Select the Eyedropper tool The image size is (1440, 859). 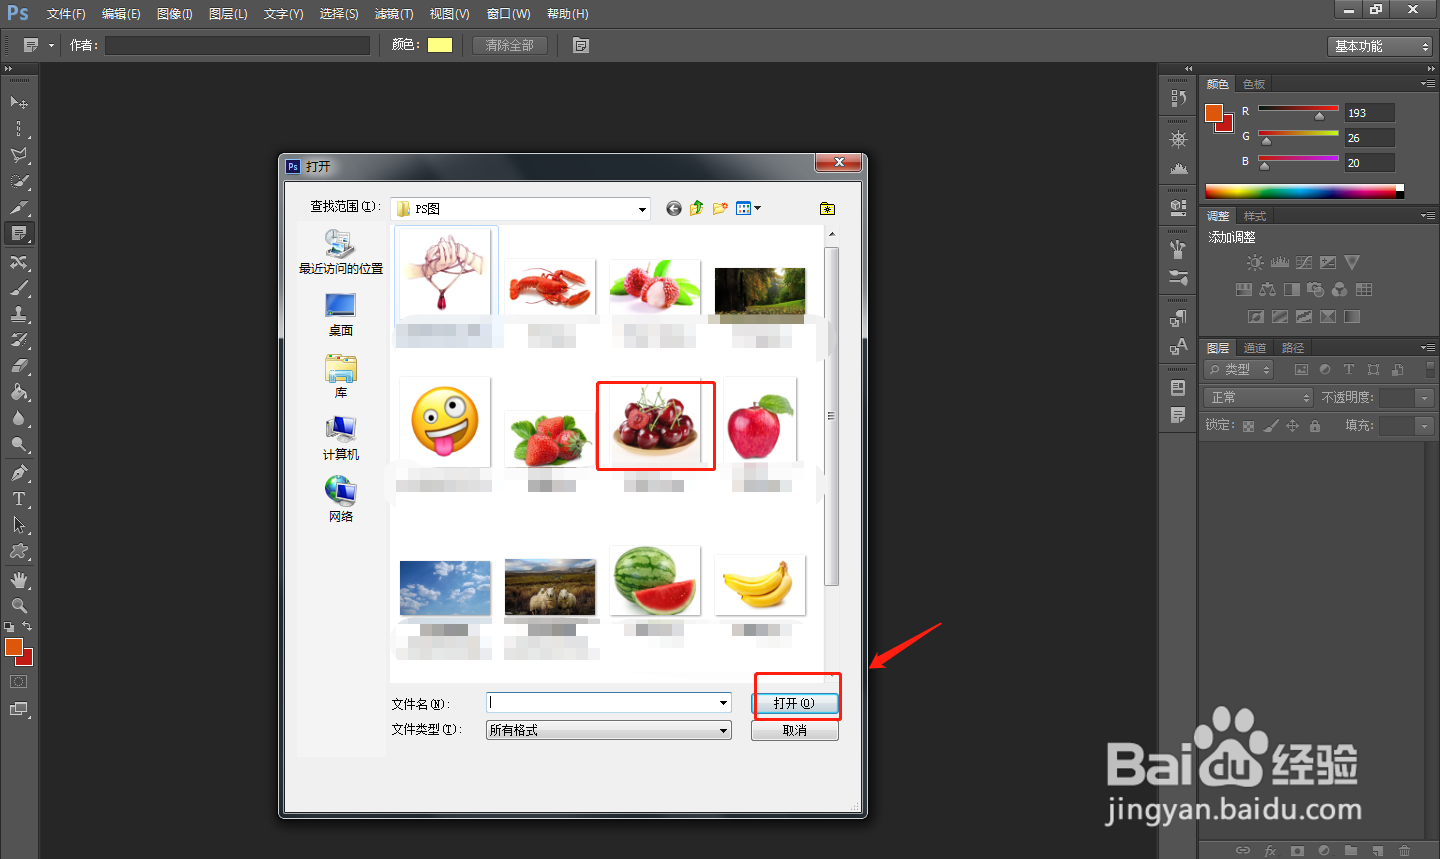pos(18,207)
